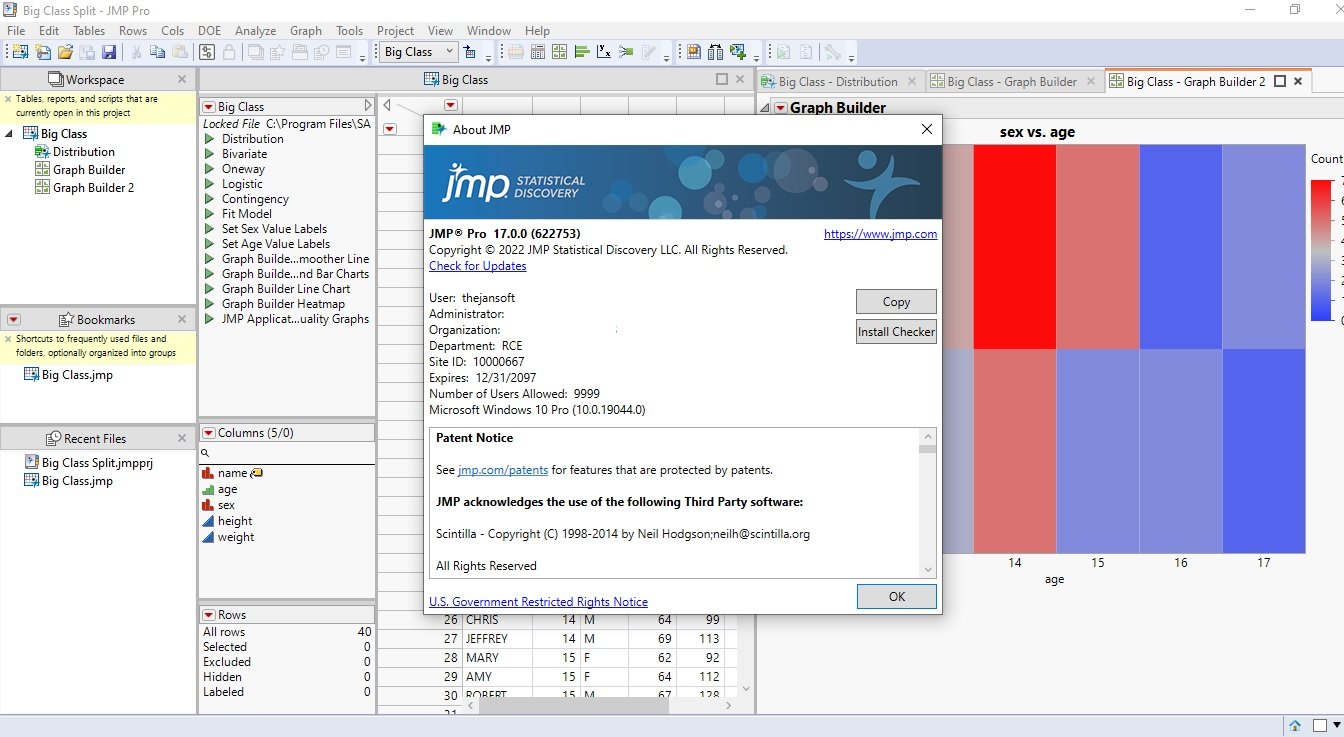
Task: Open the Bookmarks red triangle menu
Action: click(14, 319)
